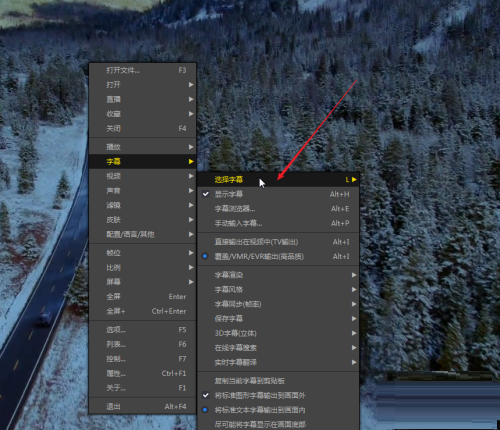Open 实时字幕翻译 submenu
Image resolution: width=500 pixels, height=430 pixels.
pyautogui.click(x=279, y=362)
